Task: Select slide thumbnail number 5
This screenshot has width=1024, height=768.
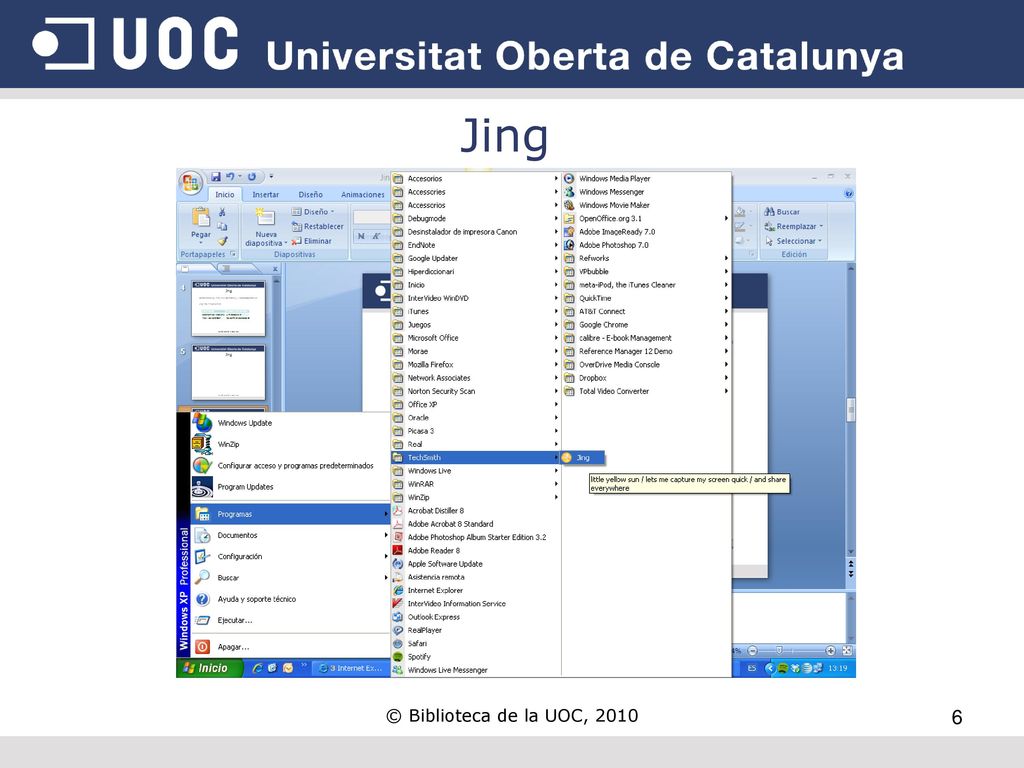Action: (x=228, y=372)
